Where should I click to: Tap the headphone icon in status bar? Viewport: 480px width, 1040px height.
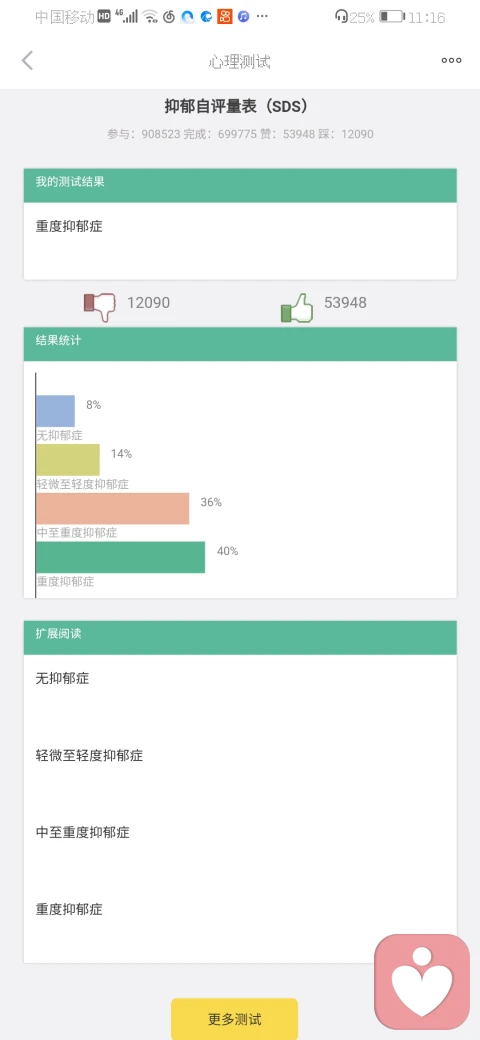(x=341, y=17)
